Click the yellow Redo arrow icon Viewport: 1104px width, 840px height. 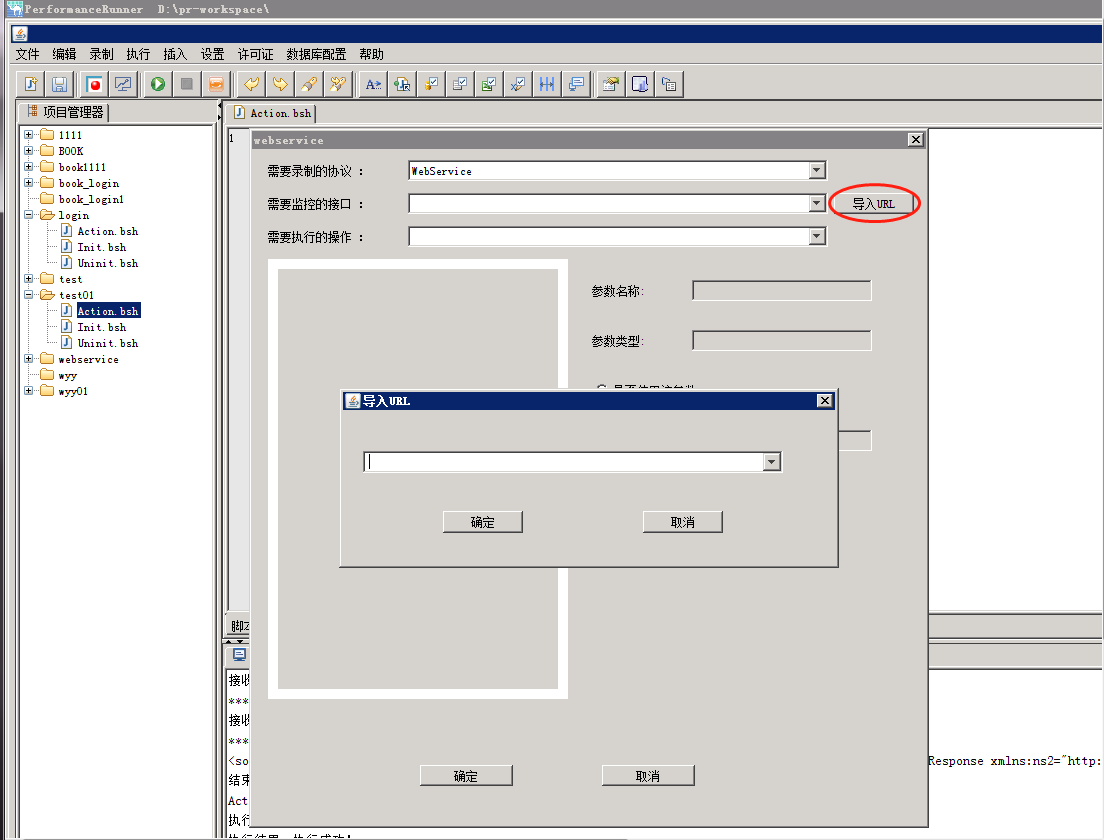pos(280,84)
